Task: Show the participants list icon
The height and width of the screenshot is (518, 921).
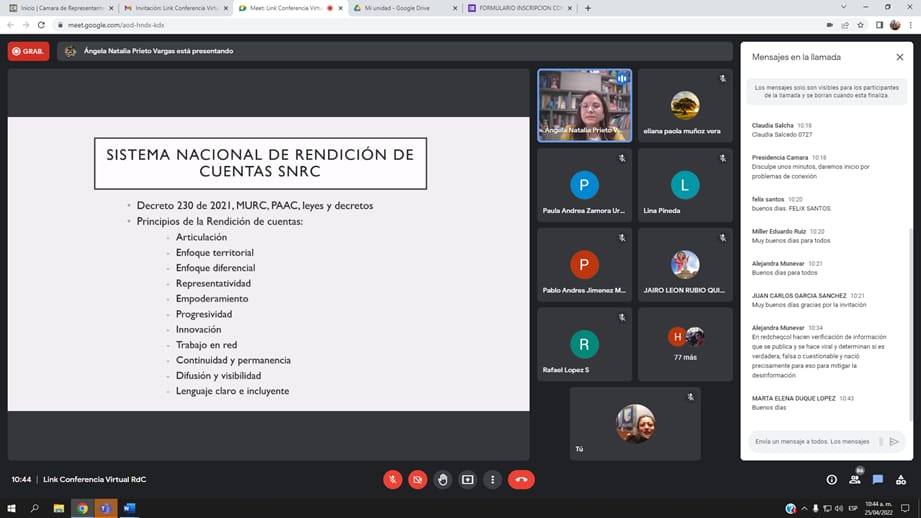Action: coord(854,480)
